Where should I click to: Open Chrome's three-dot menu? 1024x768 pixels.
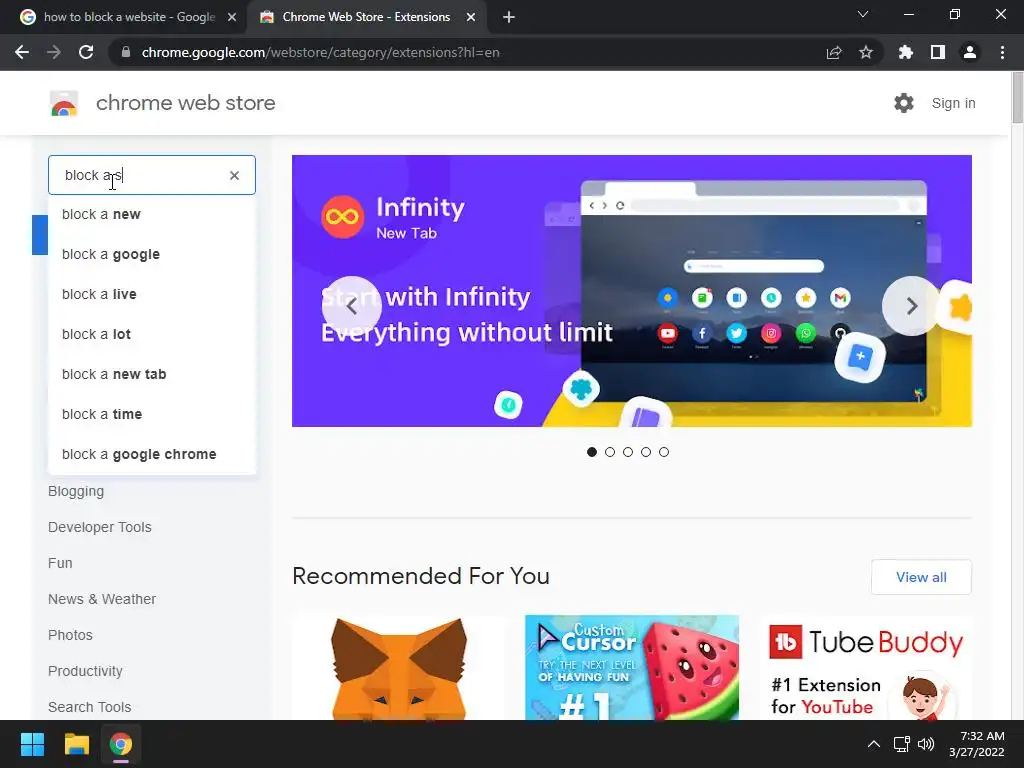tap(1002, 52)
